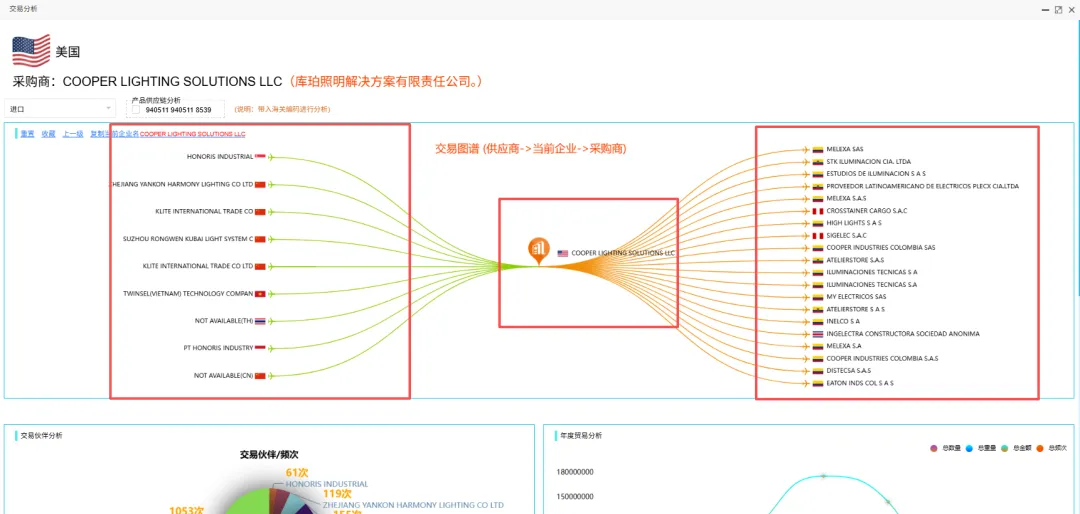Click the Colombia flag beside HIGH LIGHTS S A S

point(818,223)
